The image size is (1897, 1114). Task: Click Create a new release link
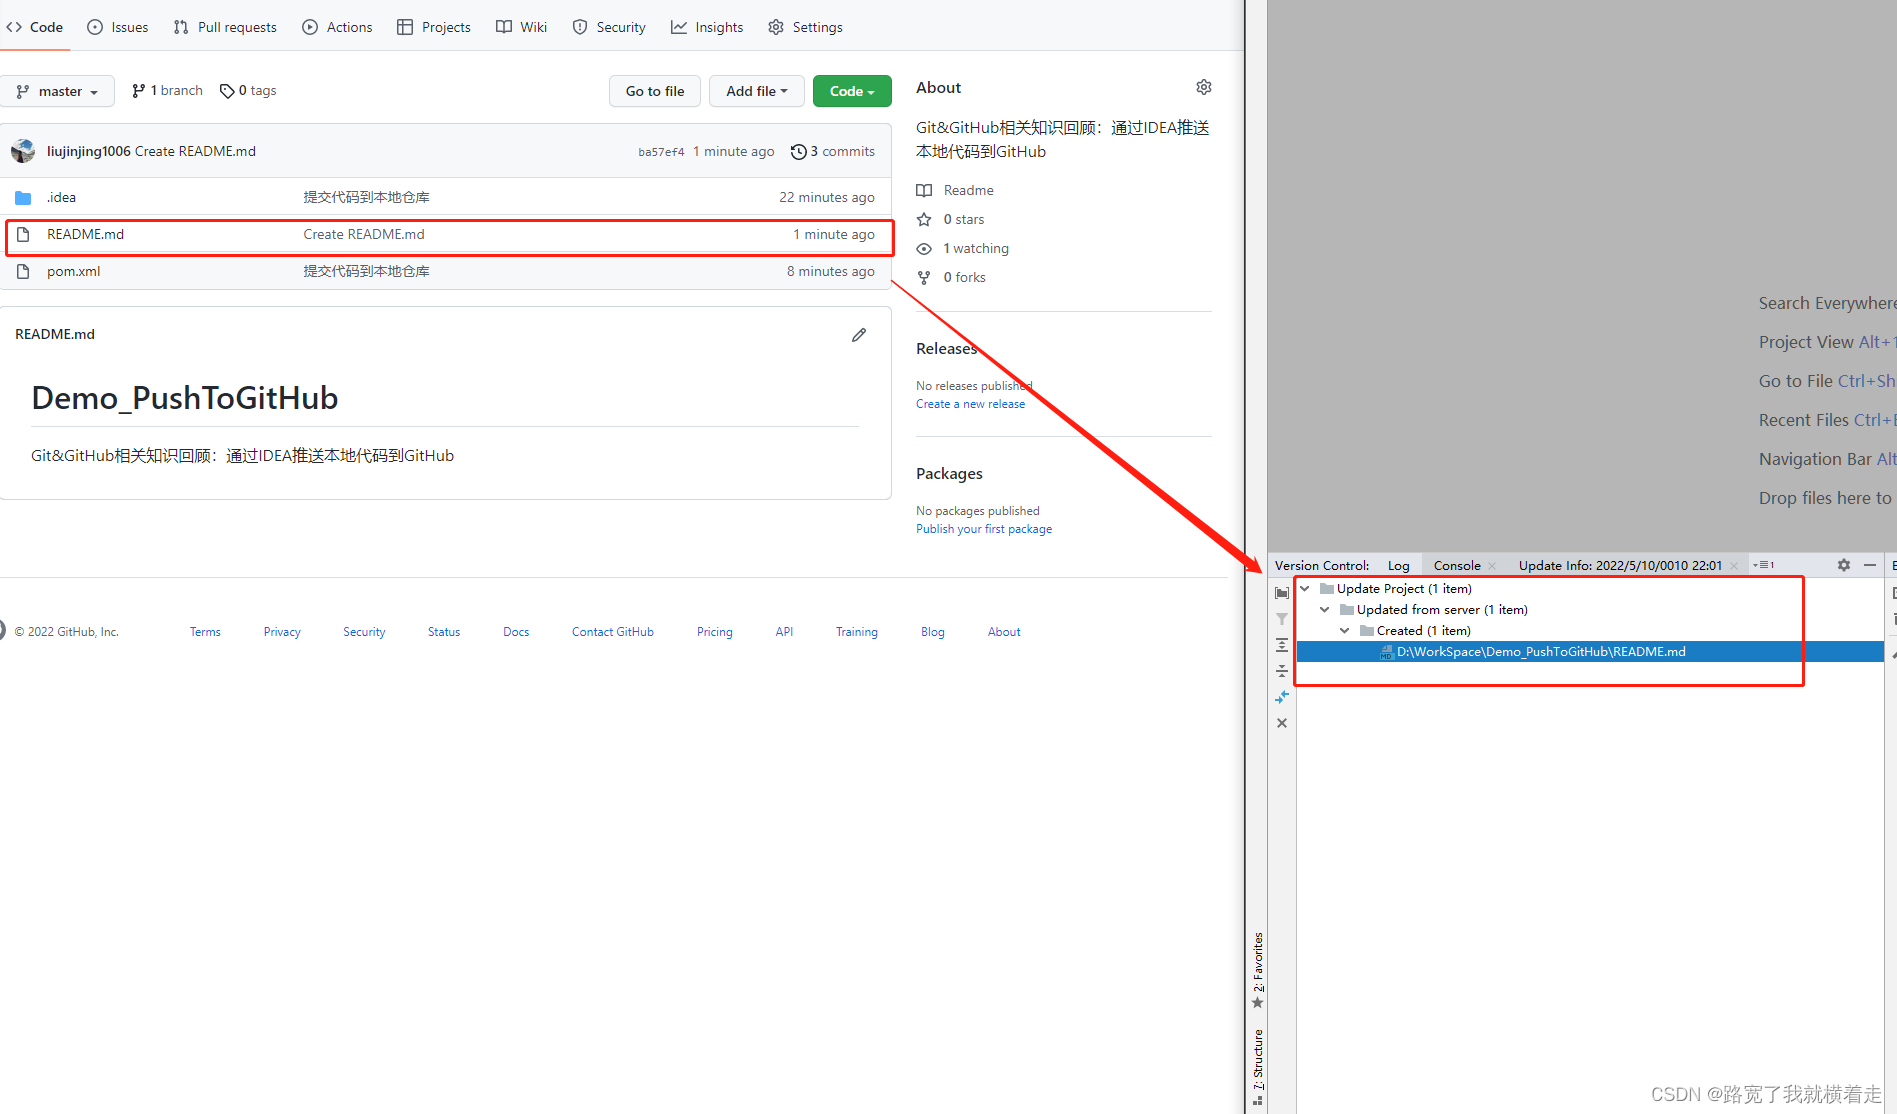[970, 404]
